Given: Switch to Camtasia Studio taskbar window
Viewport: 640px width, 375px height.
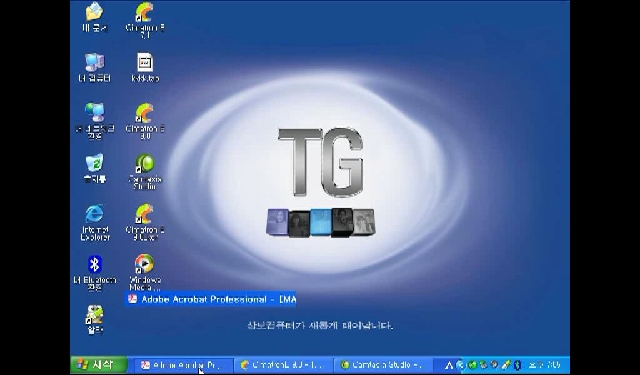Looking at the screenshot, I should coord(383,365).
